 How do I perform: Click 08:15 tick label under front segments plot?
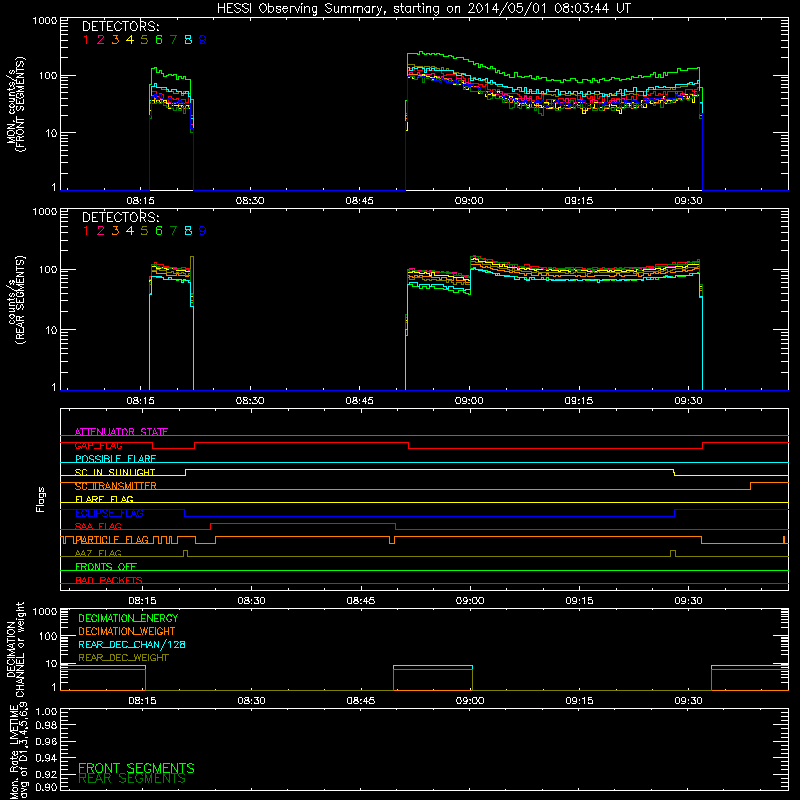[140, 201]
